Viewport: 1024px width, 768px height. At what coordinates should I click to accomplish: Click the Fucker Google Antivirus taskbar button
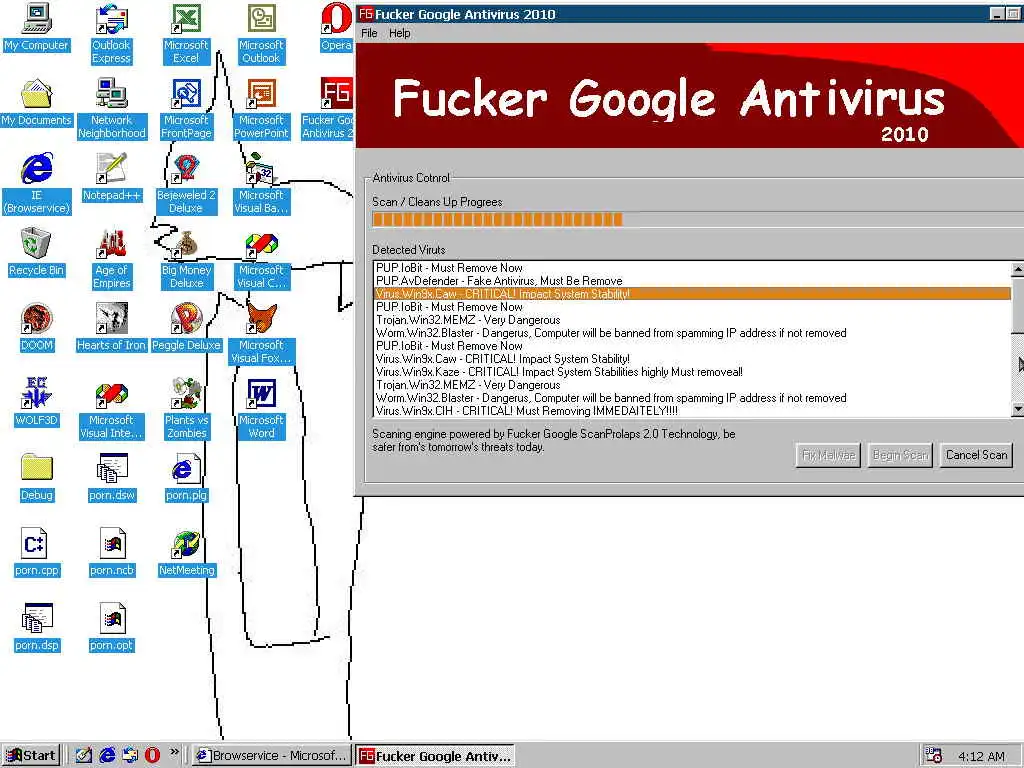point(436,756)
